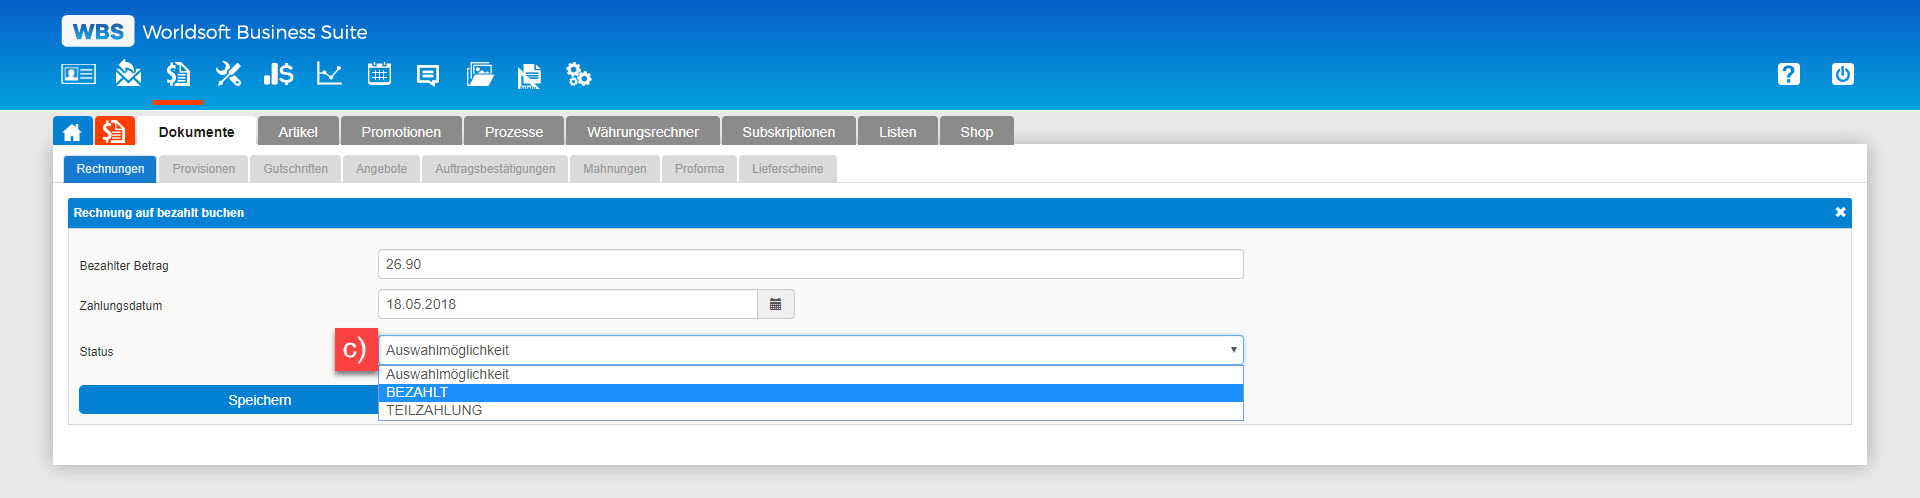
Task: Click the power logout icon
Action: [x=1842, y=74]
